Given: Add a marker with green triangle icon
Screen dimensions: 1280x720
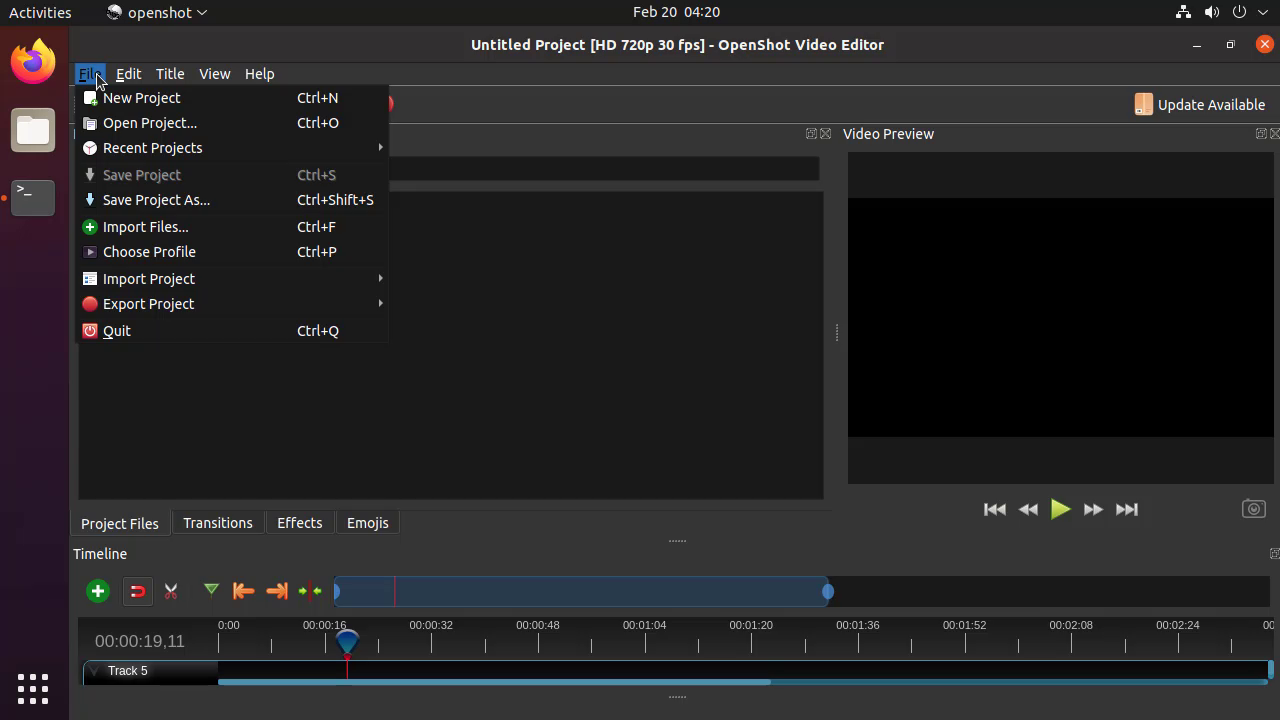Looking at the screenshot, I should (x=211, y=590).
